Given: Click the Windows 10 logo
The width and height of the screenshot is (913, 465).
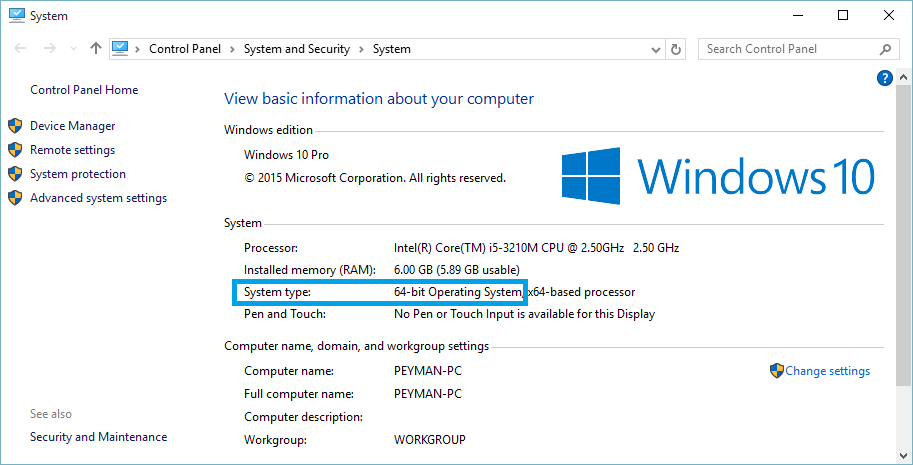Looking at the screenshot, I should (718, 176).
